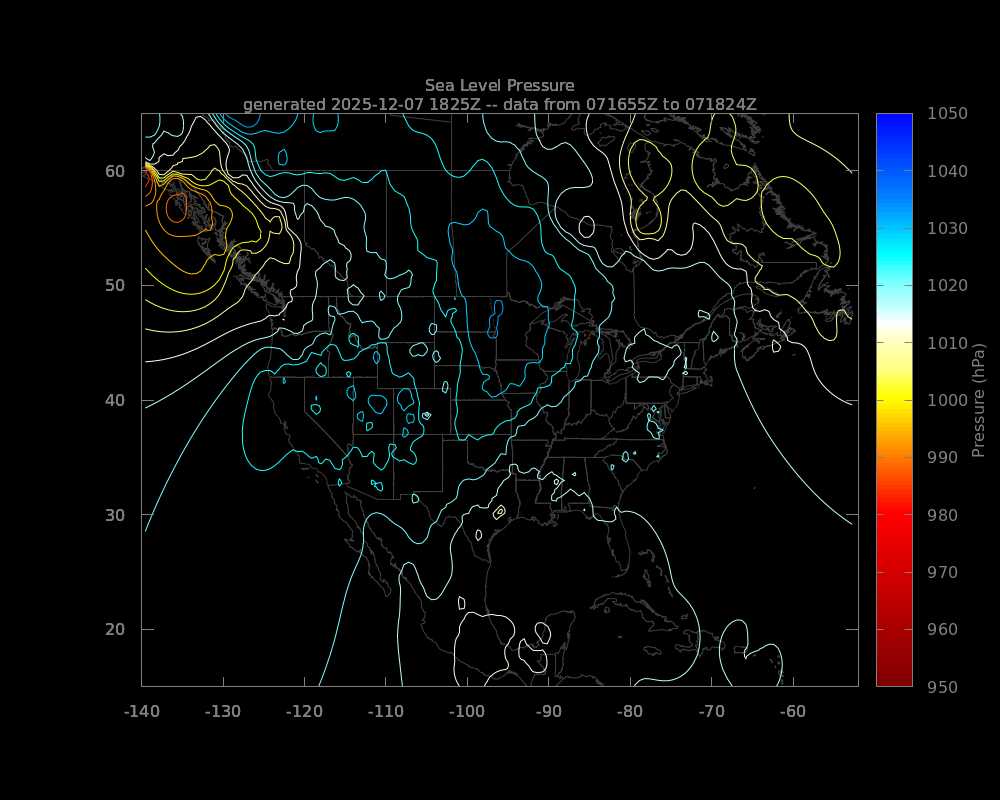Click the latitude 20 axis label
The image size is (1000, 800).
[x=115, y=629]
